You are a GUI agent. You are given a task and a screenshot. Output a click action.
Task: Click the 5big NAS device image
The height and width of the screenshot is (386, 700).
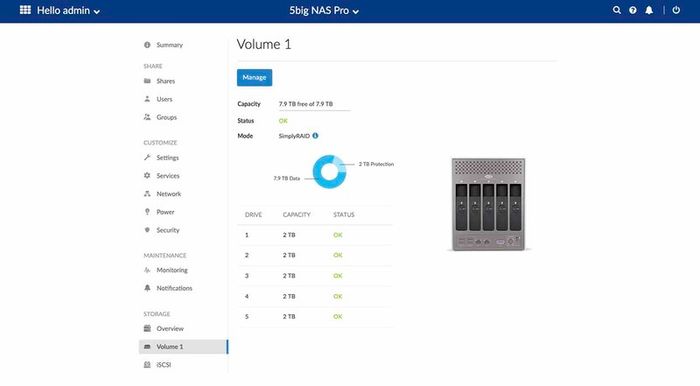[488, 204]
